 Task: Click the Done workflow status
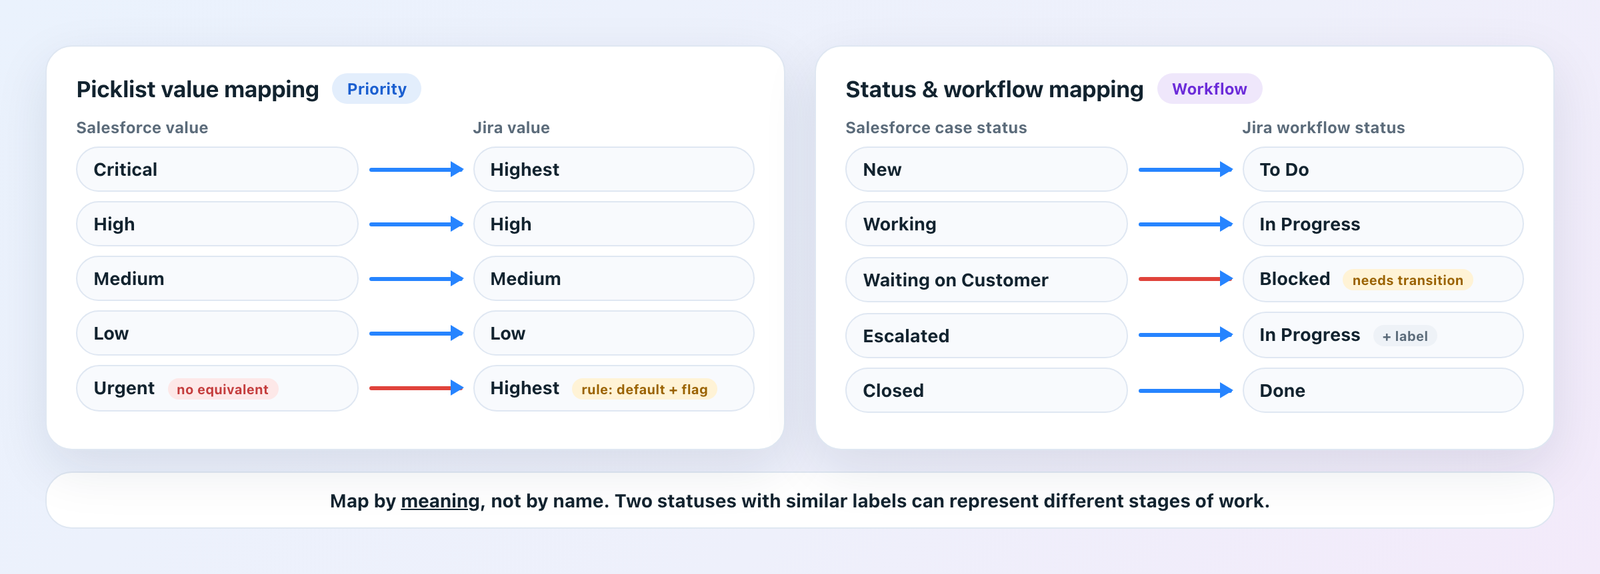click(x=1383, y=390)
